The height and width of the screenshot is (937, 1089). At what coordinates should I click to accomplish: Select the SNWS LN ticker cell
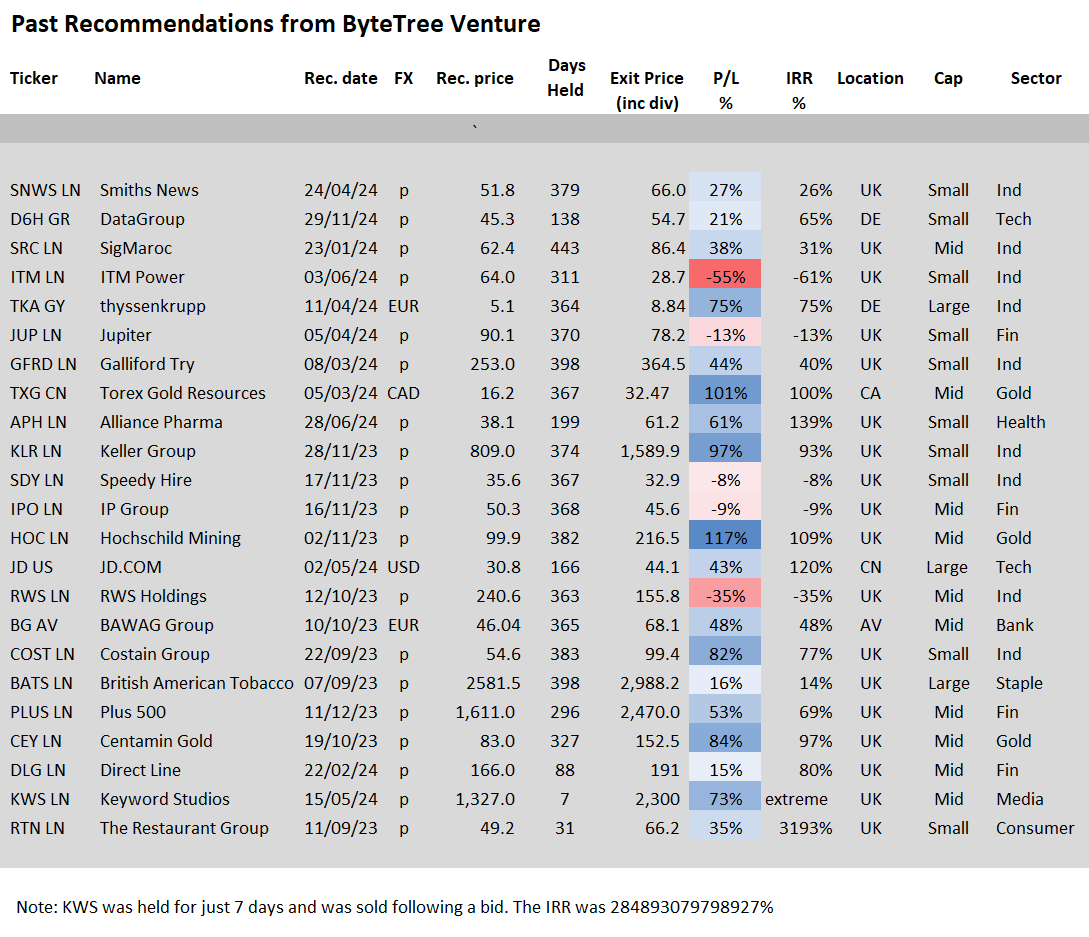click(45, 190)
